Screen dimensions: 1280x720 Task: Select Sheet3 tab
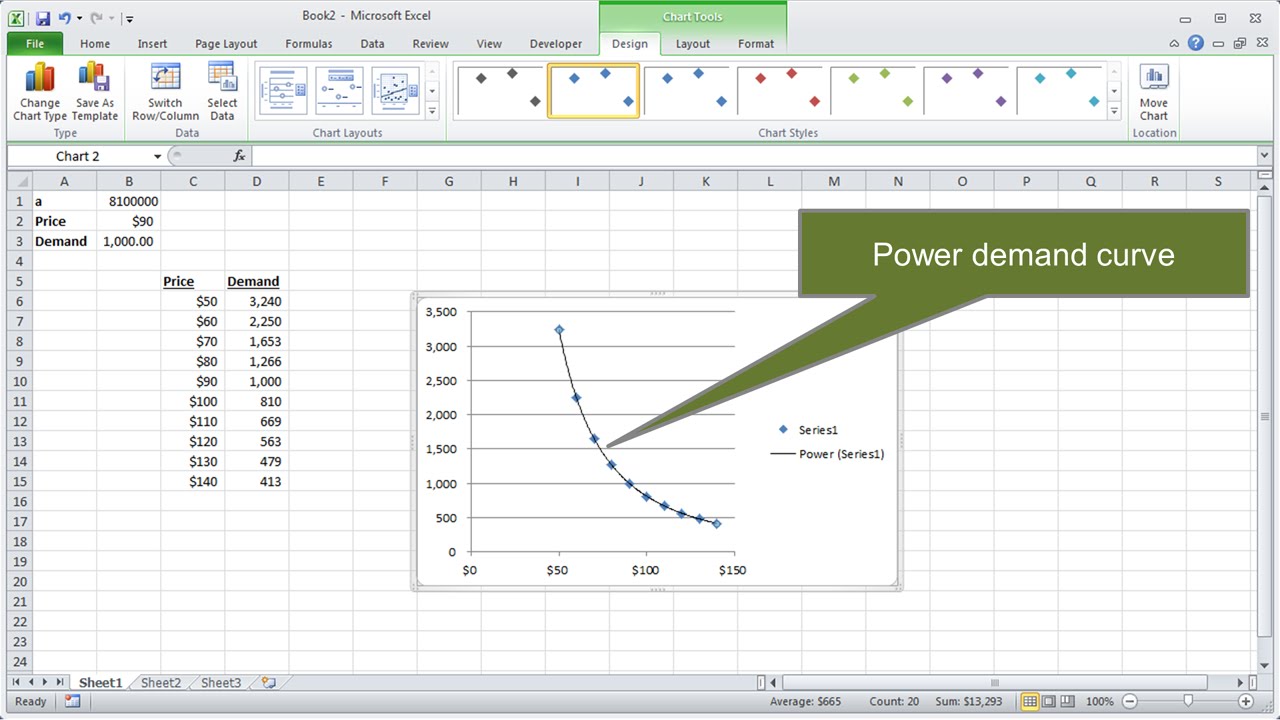coord(221,683)
